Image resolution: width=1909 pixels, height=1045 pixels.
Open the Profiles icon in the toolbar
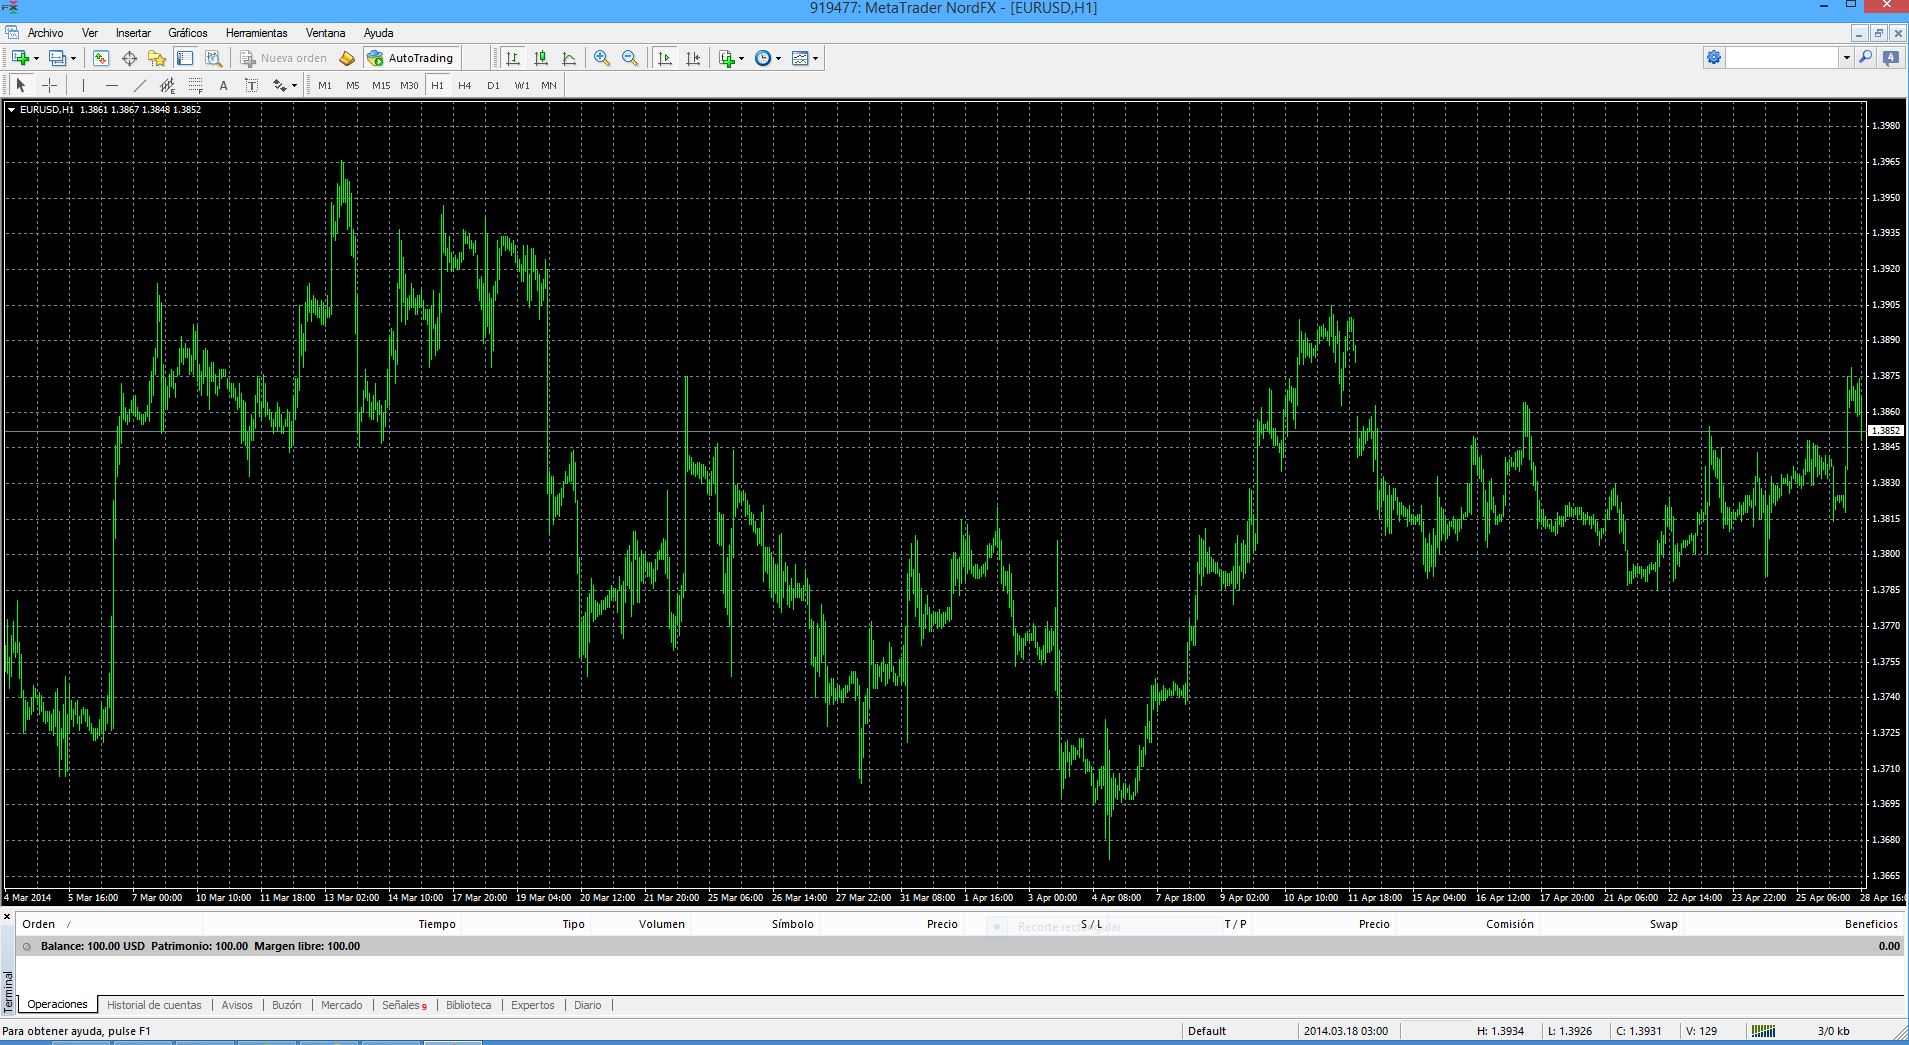point(58,58)
